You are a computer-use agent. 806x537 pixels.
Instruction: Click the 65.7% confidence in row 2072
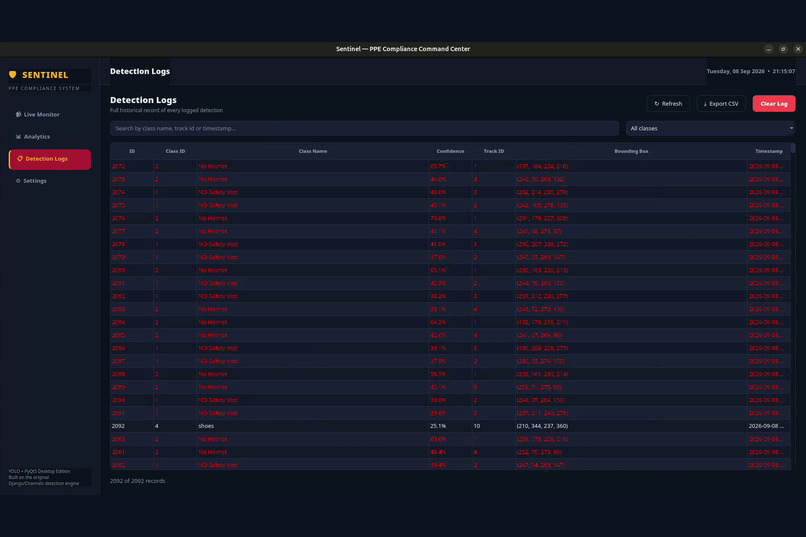point(450,166)
